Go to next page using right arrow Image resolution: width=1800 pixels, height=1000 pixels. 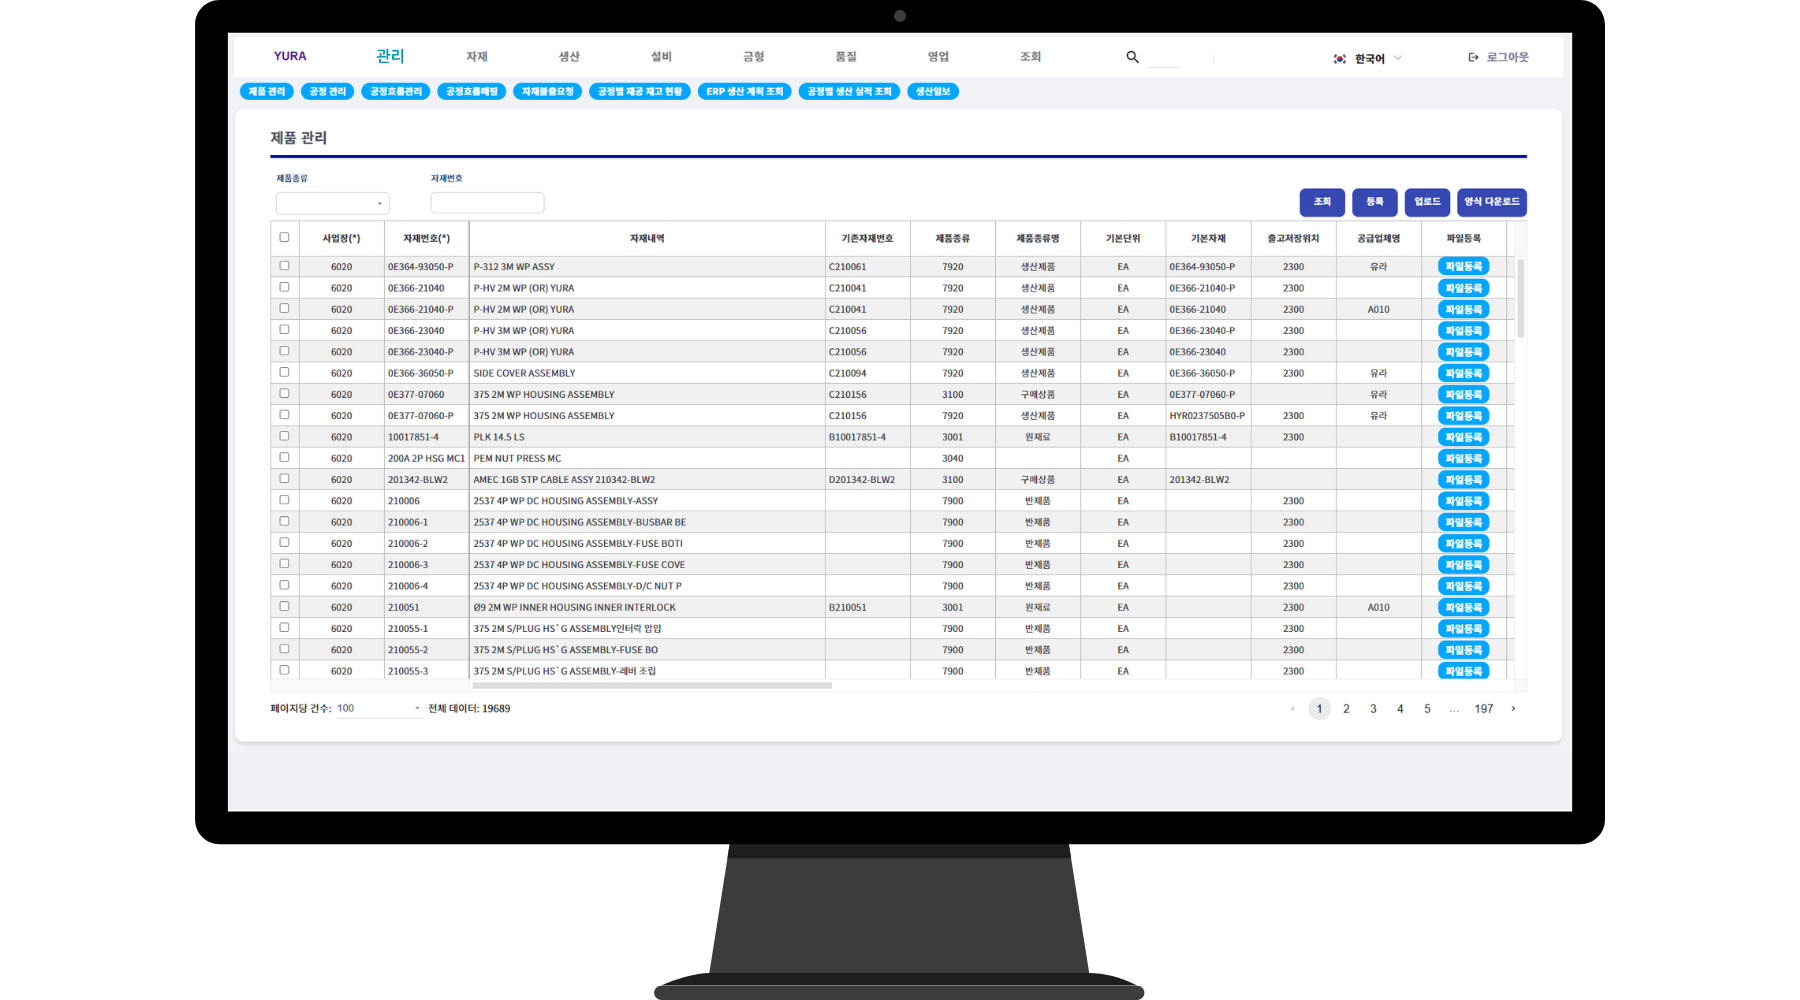pos(1513,709)
